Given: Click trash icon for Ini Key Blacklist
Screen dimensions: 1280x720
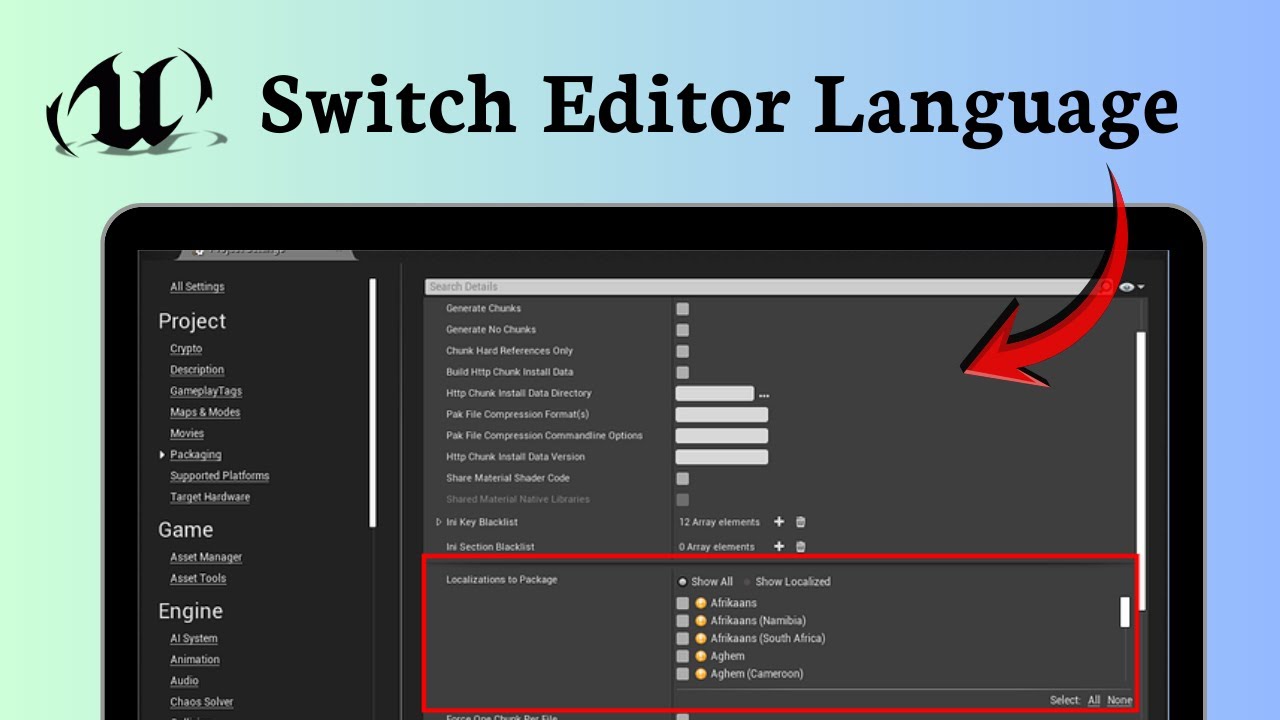Looking at the screenshot, I should pos(800,522).
